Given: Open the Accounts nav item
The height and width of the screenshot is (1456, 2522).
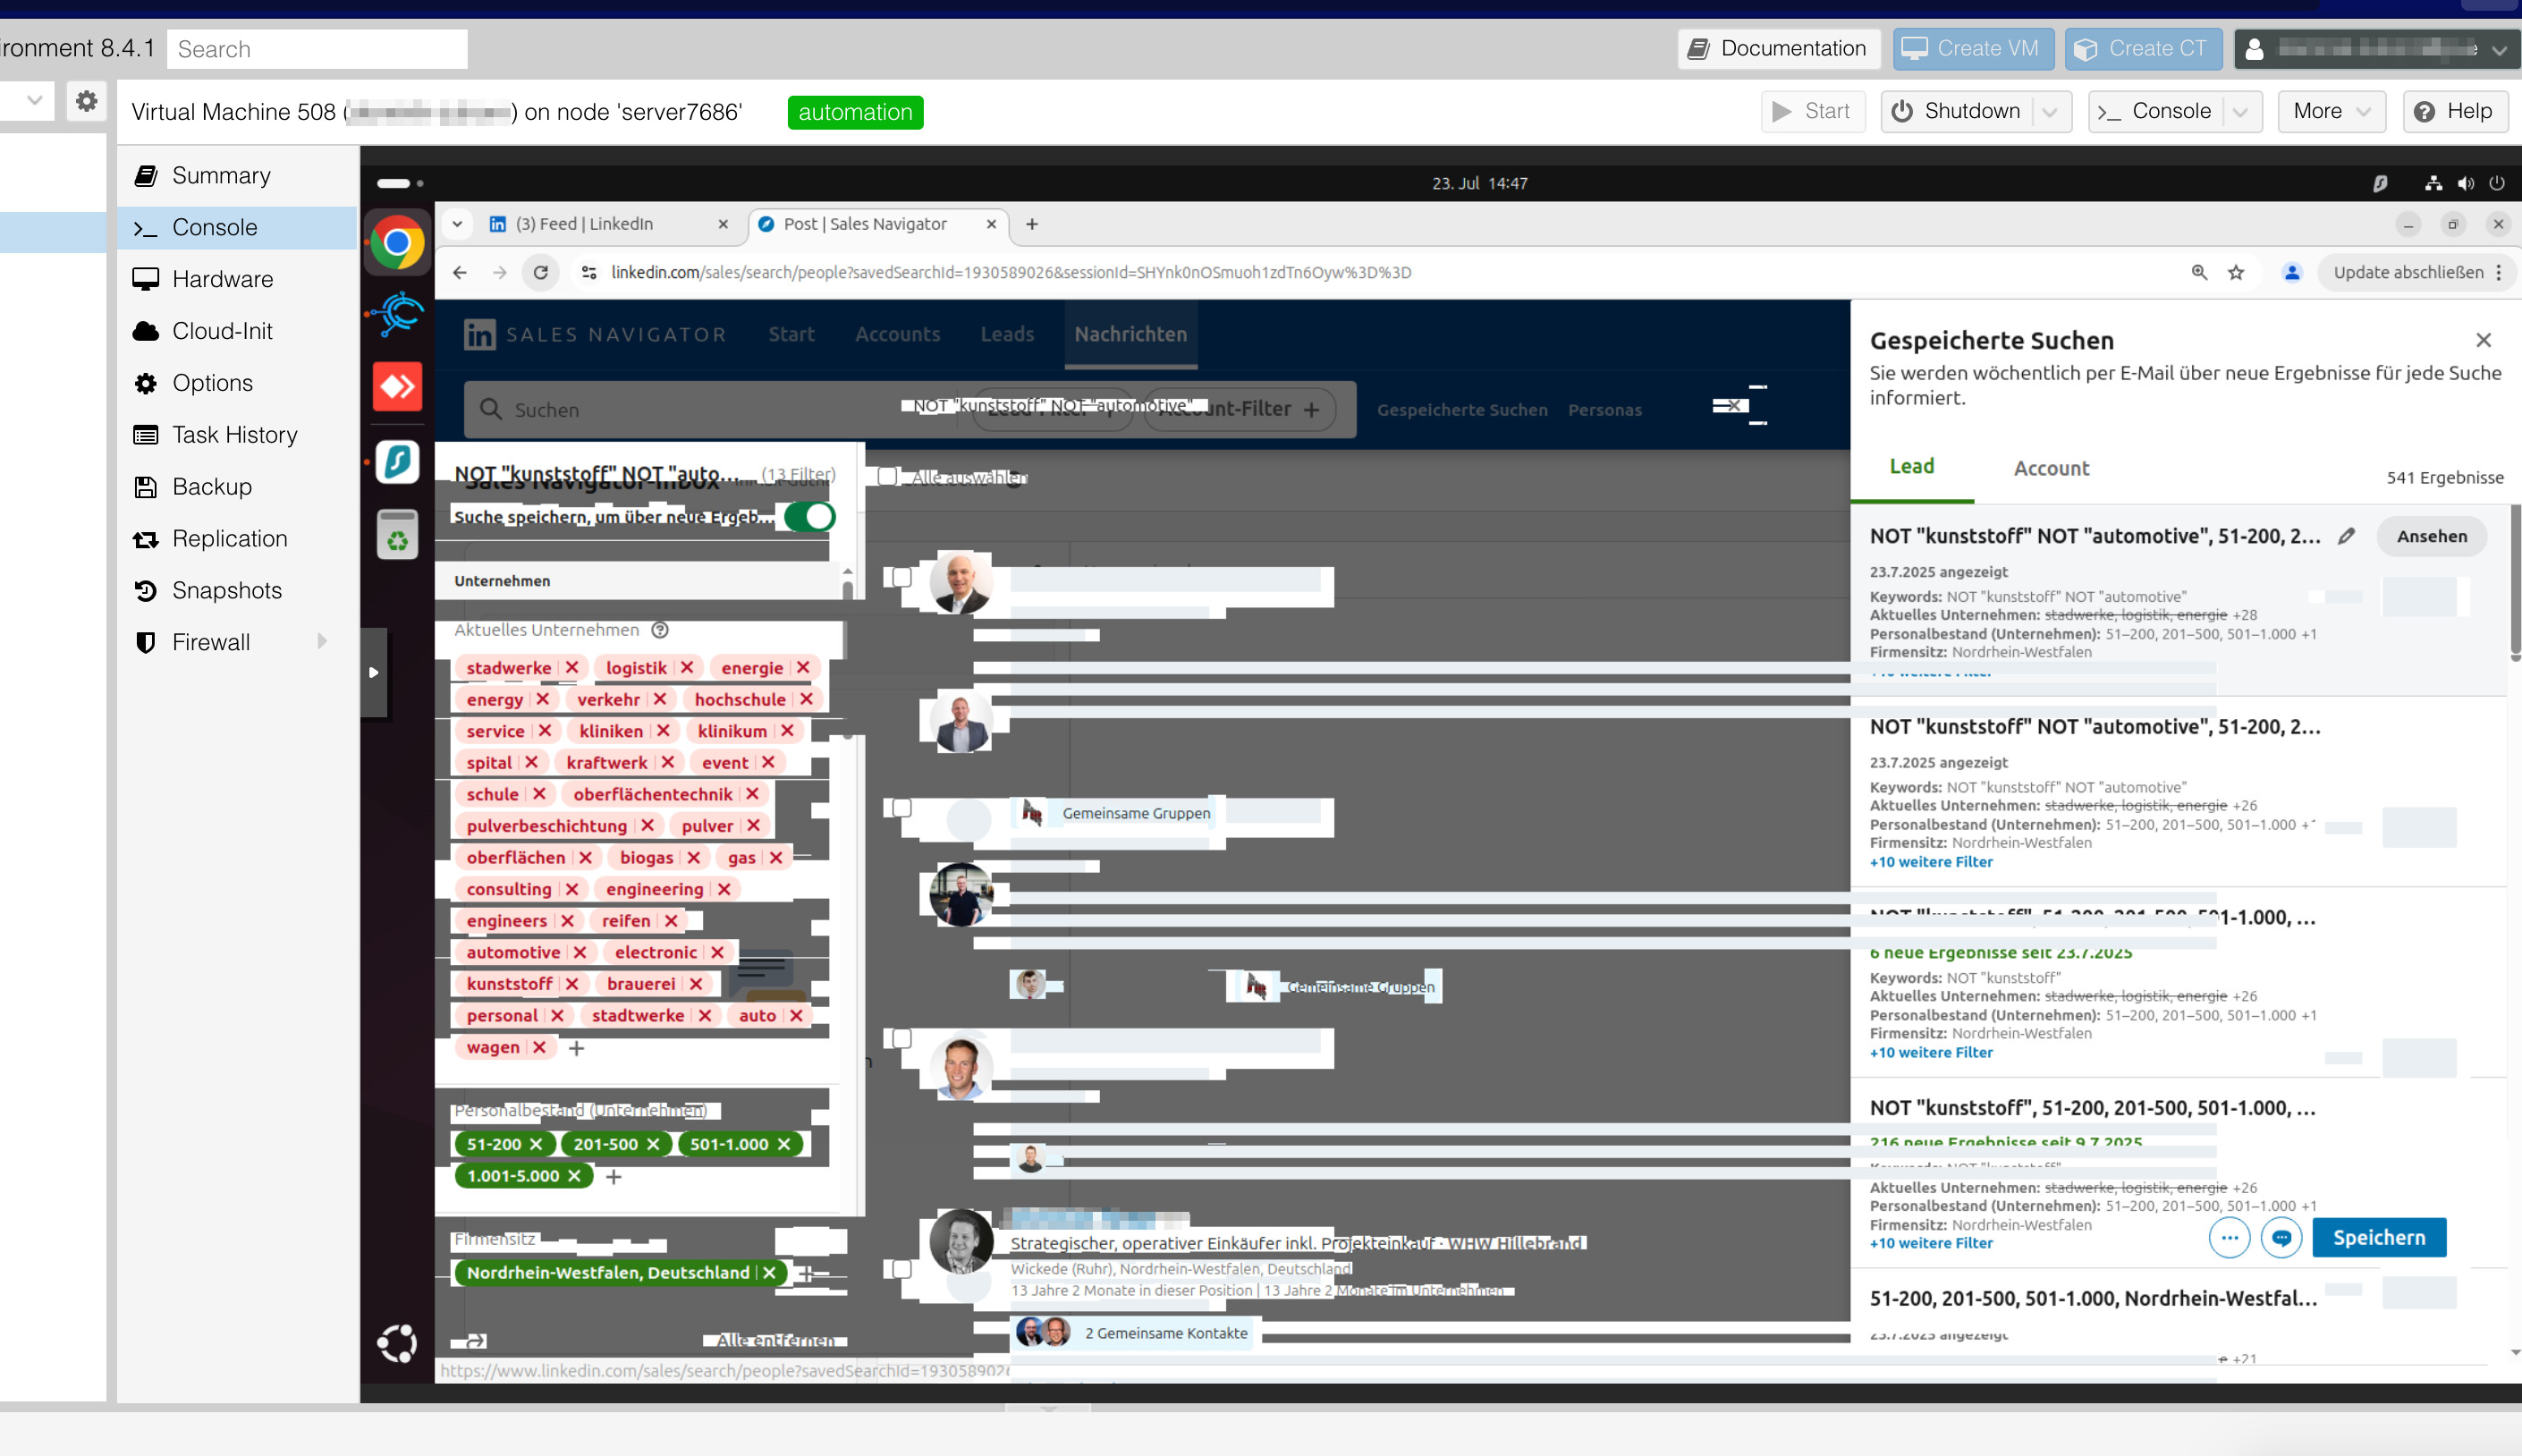Looking at the screenshot, I should pyautogui.click(x=897, y=334).
